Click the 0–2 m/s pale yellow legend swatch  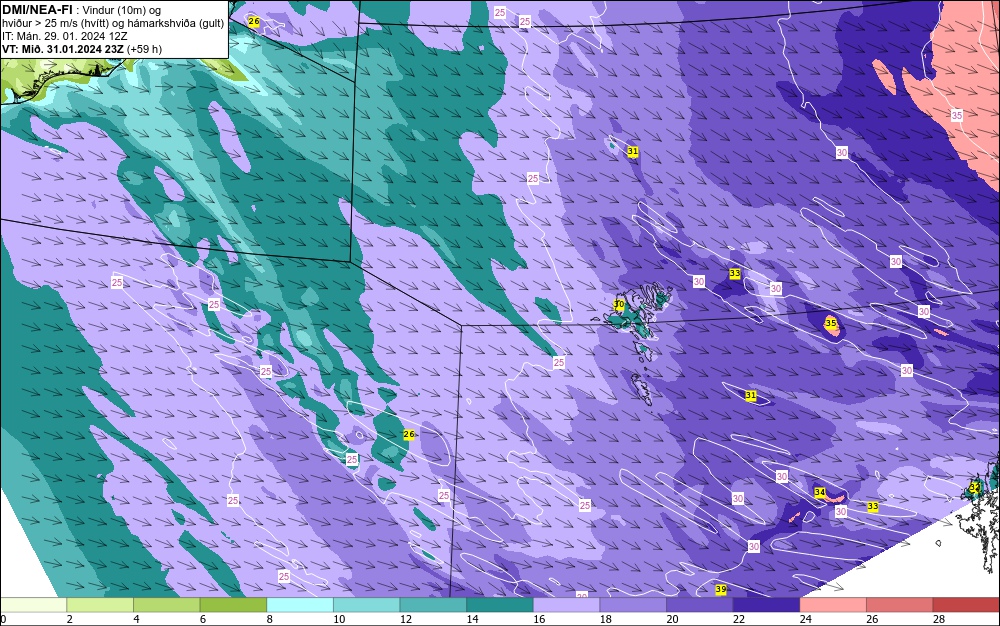pyautogui.click(x=33, y=604)
